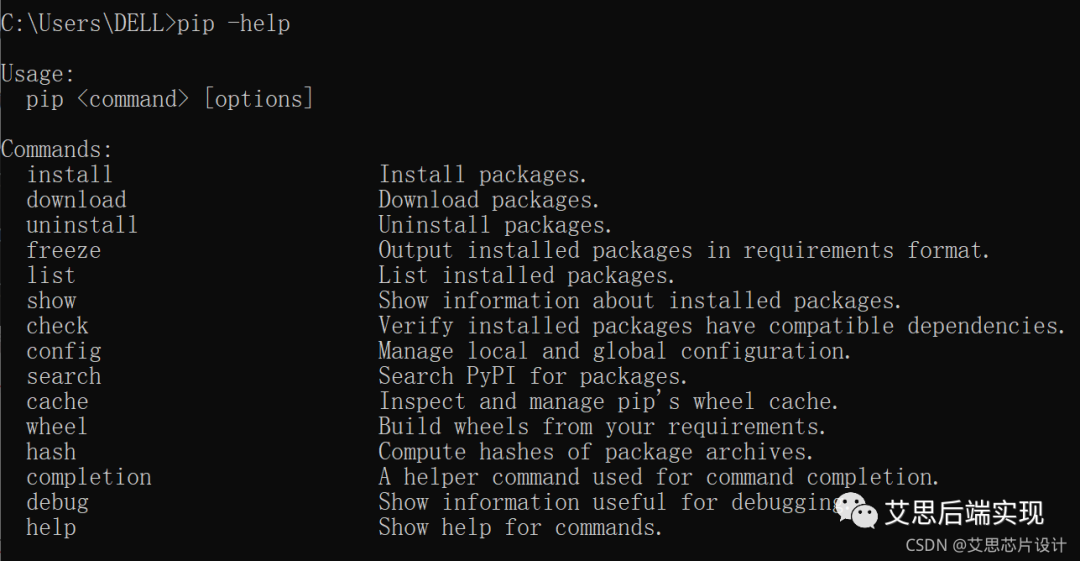The height and width of the screenshot is (561, 1080).
Task: Click the "cache" command name
Action: click(57, 402)
